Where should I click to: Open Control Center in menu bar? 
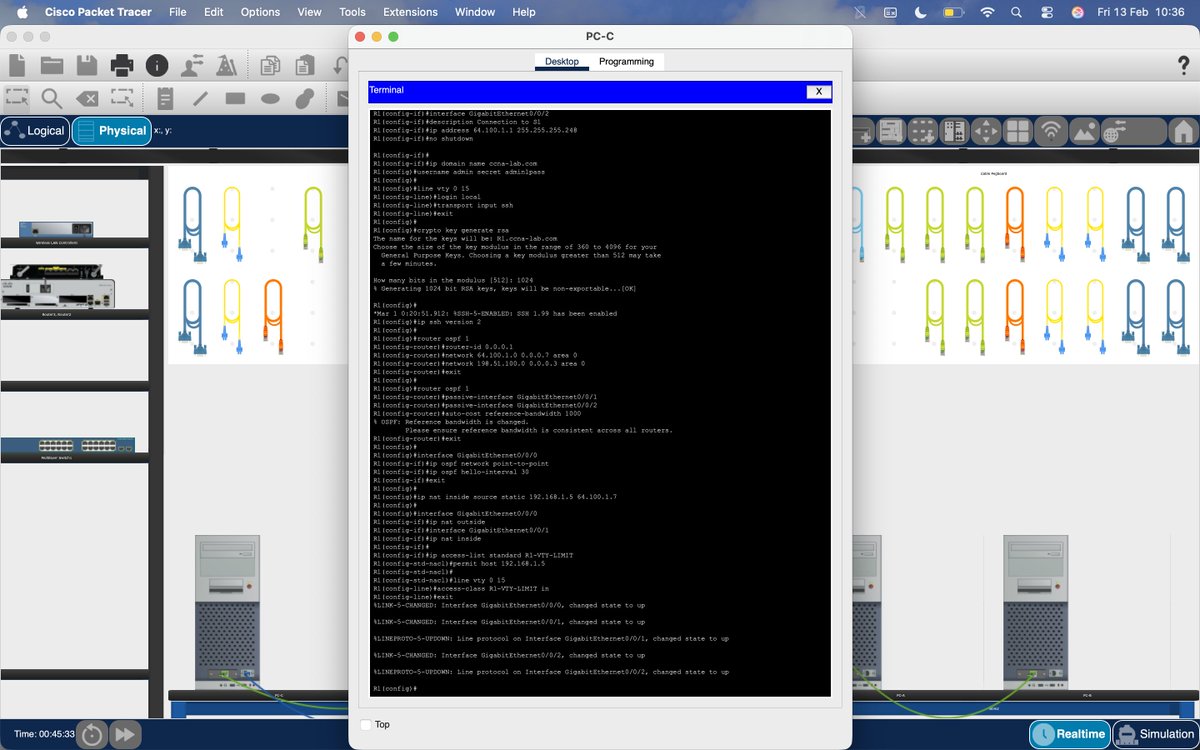click(x=1047, y=12)
